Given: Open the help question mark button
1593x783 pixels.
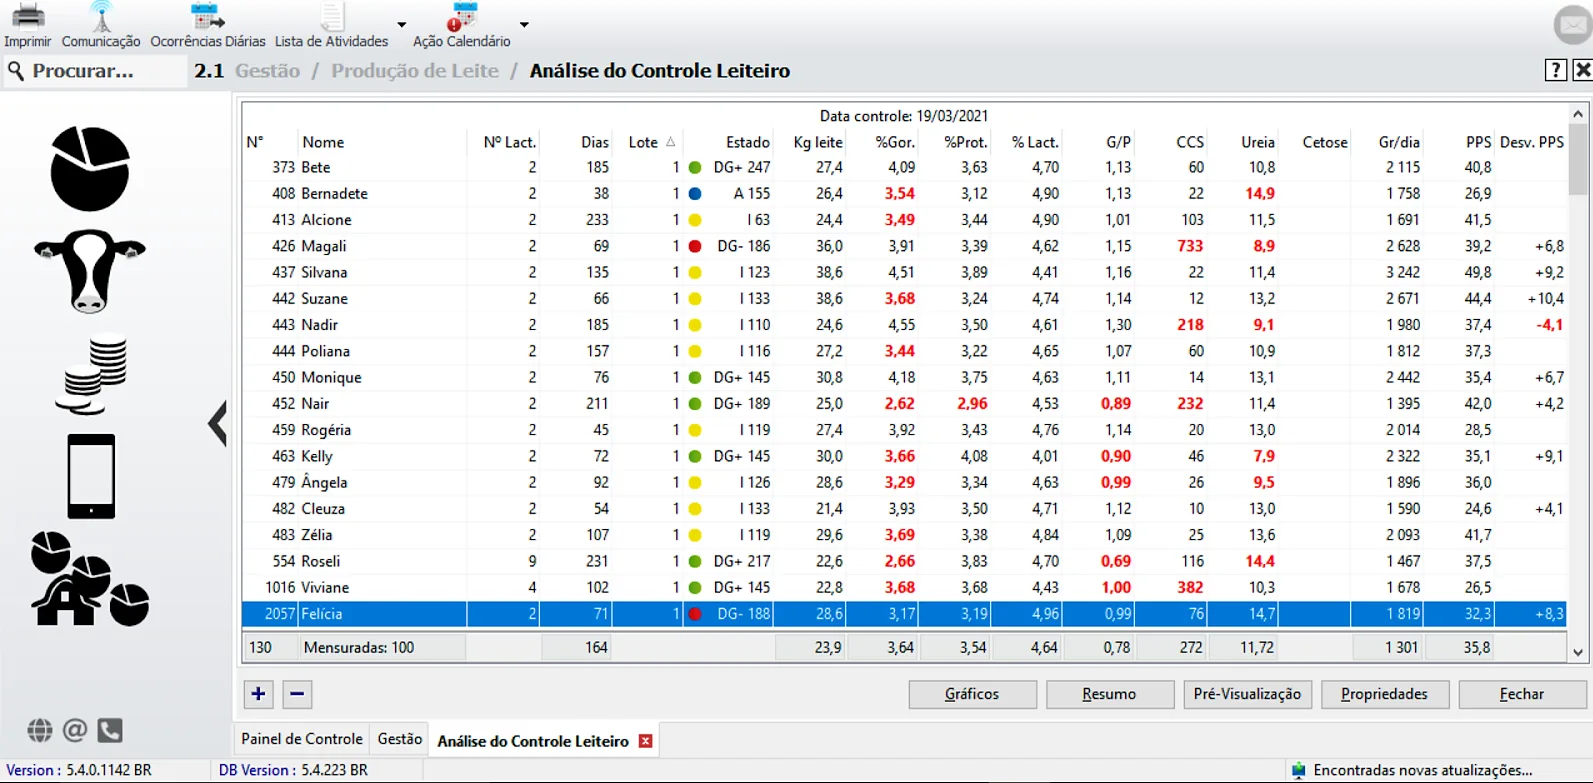Looking at the screenshot, I should [x=1555, y=70].
